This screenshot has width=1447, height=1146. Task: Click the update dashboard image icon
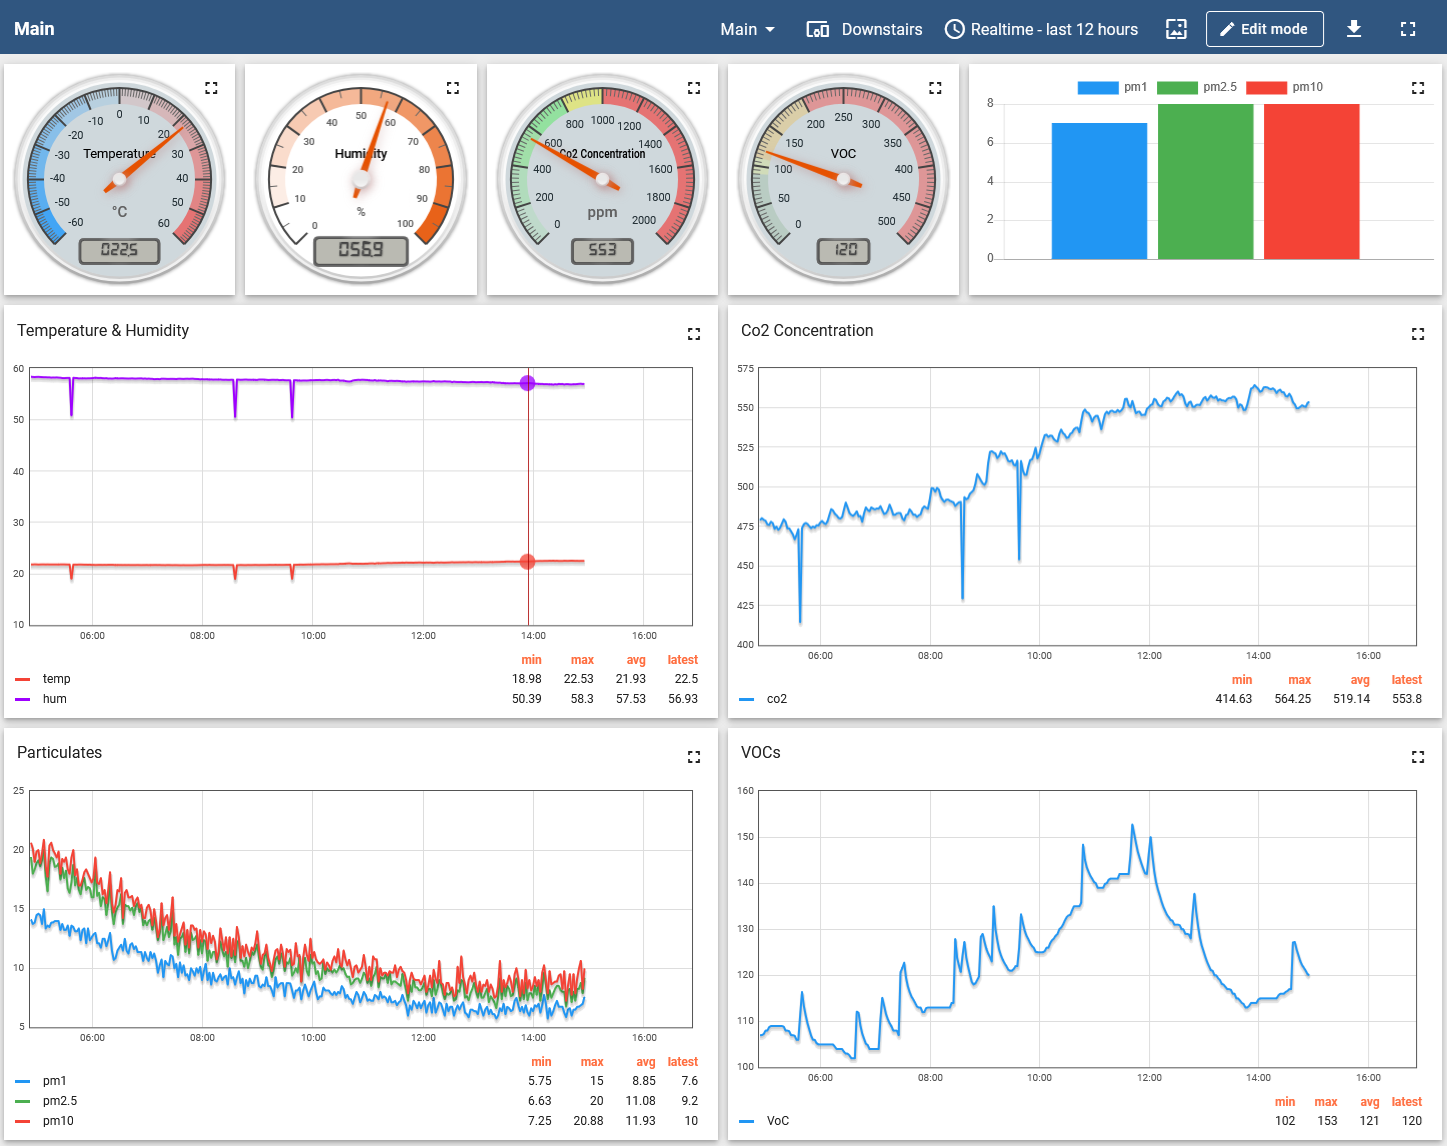click(1176, 29)
